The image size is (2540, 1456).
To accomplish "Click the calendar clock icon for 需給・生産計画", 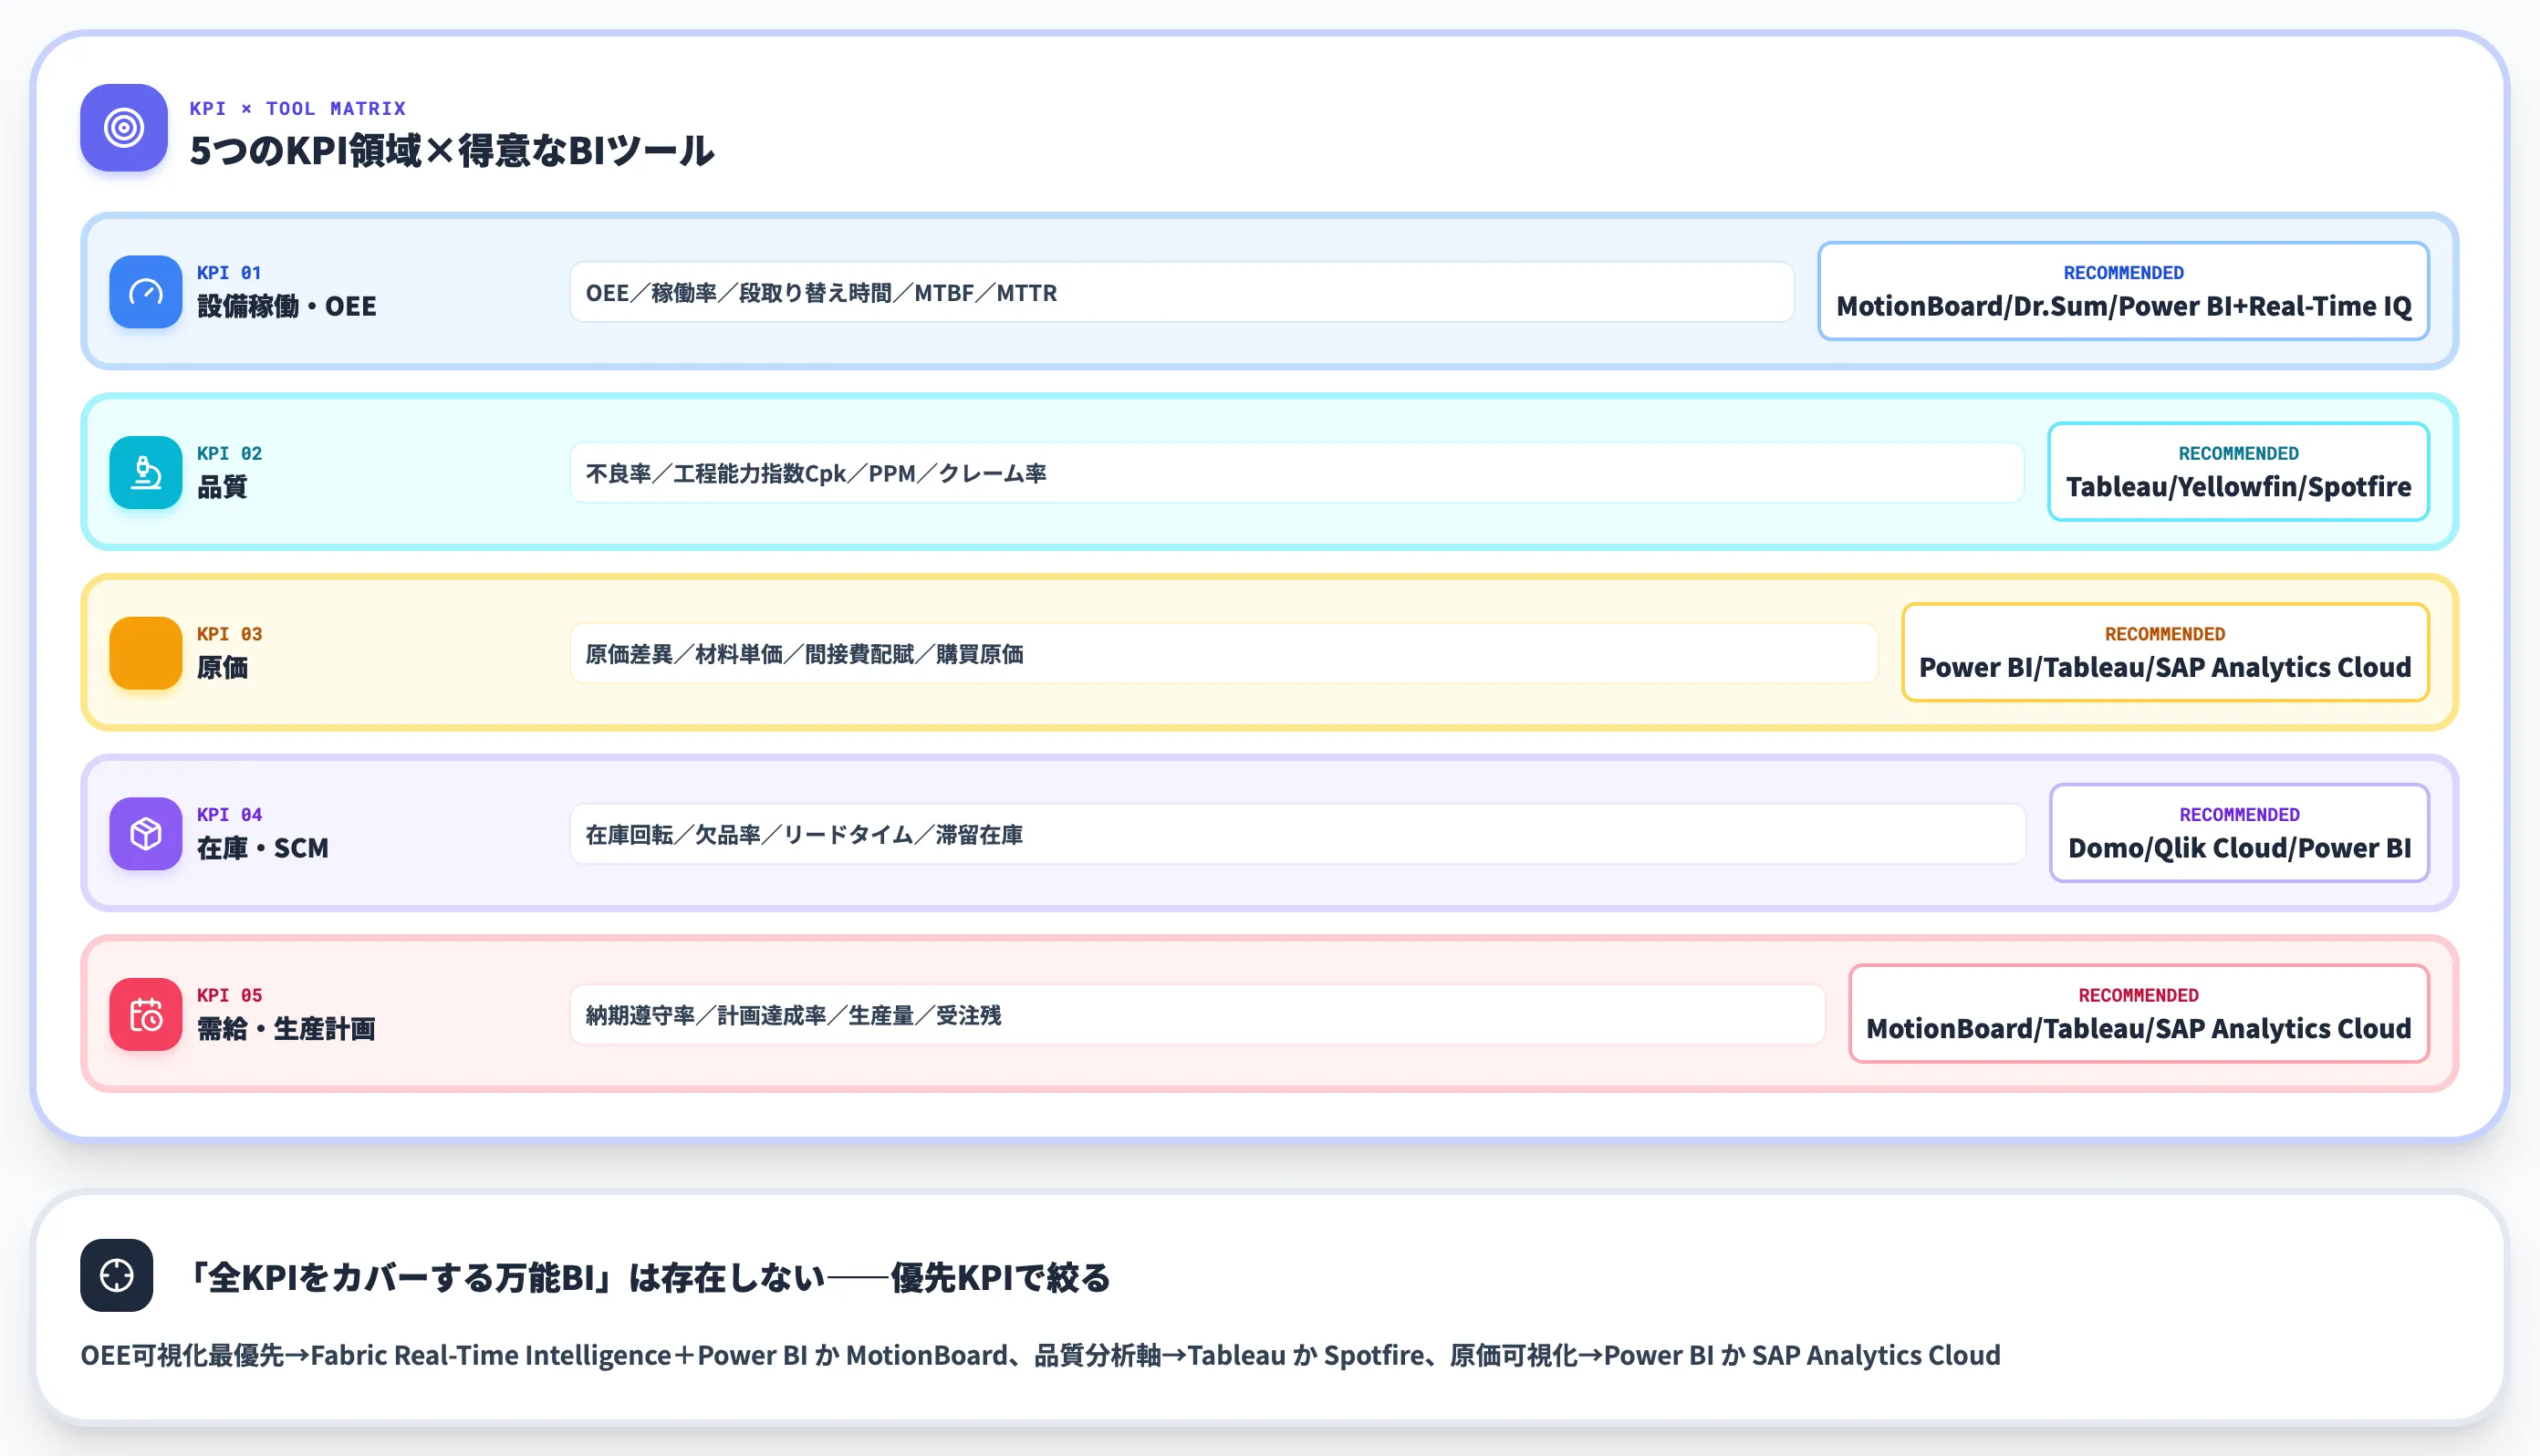I will [x=146, y=1015].
